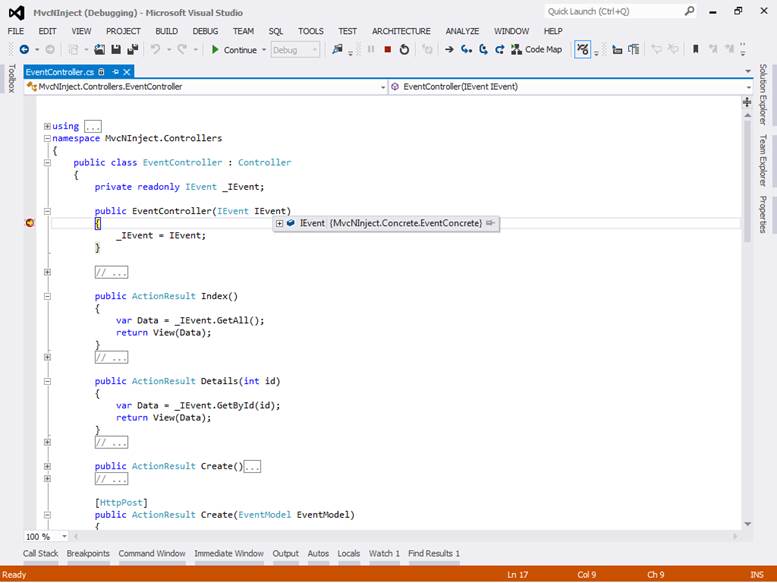The width and height of the screenshot is (777, 583).
Task: Click the Step Into icon
Action: coord(466,50)
